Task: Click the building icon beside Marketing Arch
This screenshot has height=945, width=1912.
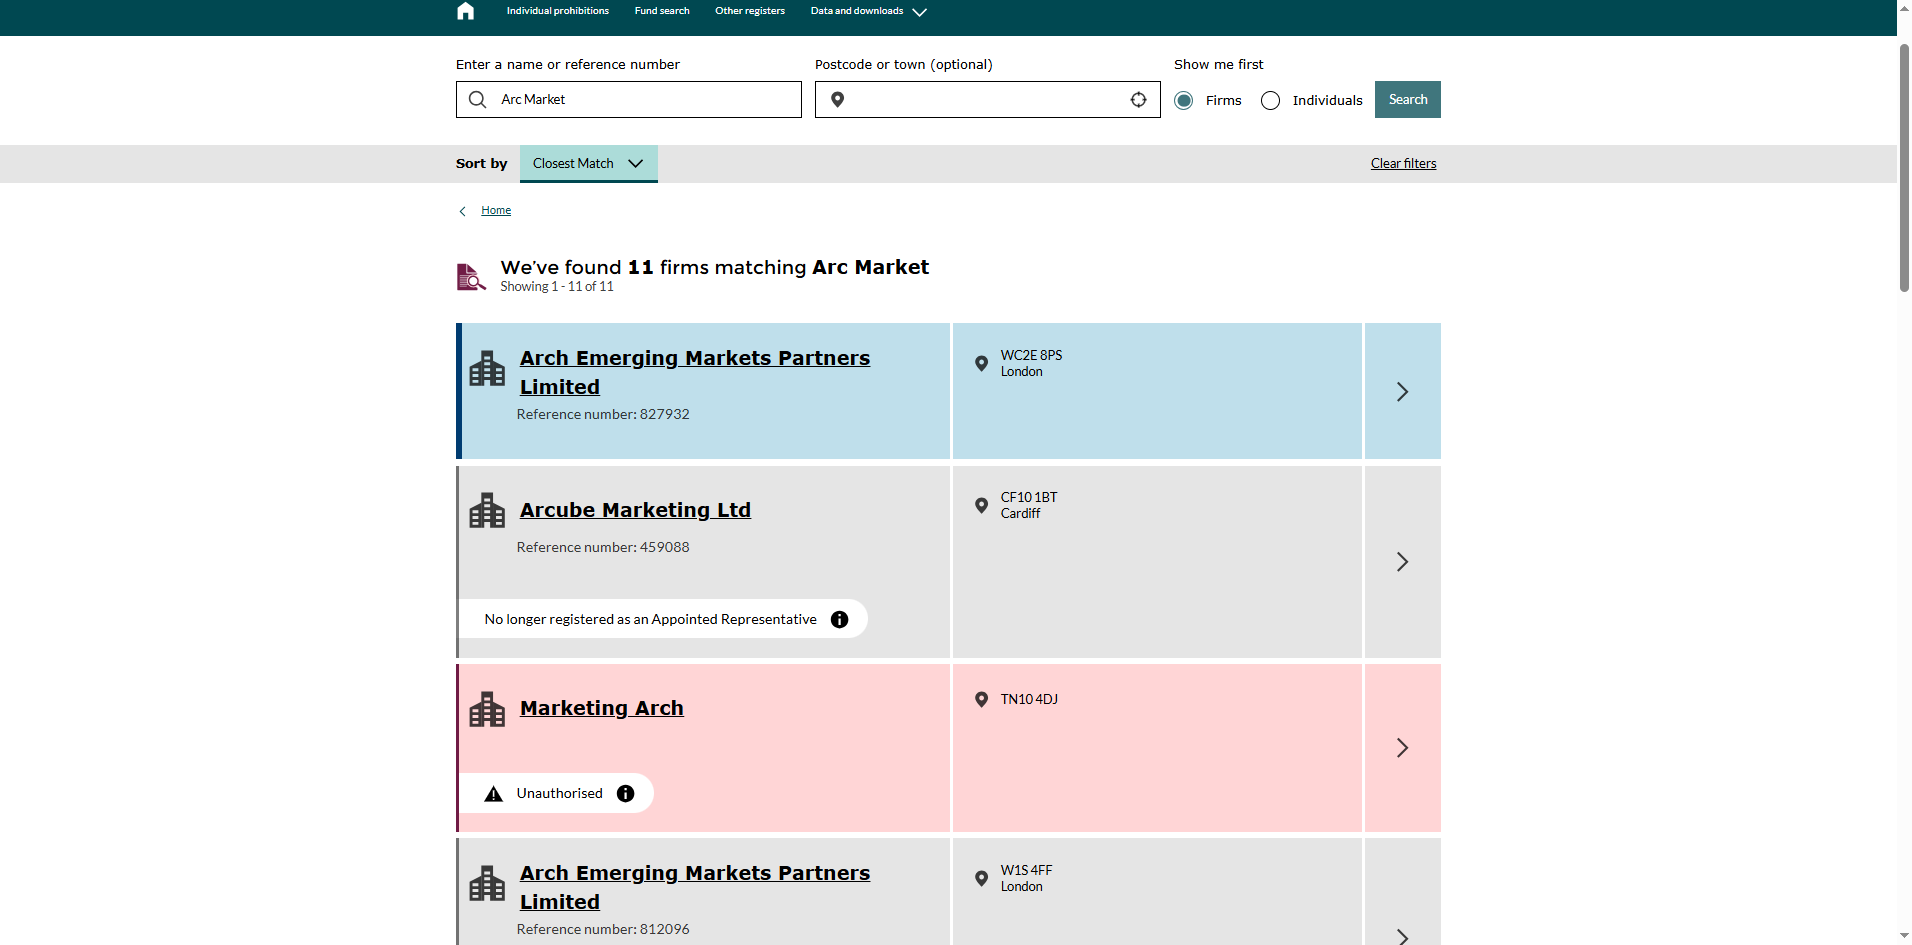Action: coord(487,710)
